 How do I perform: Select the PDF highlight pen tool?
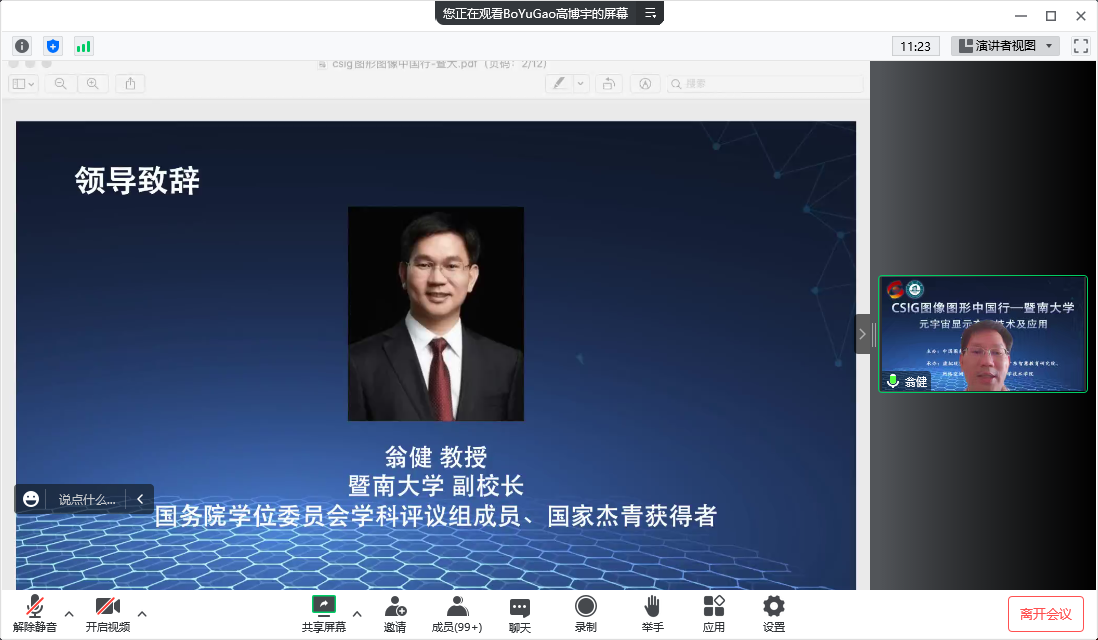(x=559, y=83)
